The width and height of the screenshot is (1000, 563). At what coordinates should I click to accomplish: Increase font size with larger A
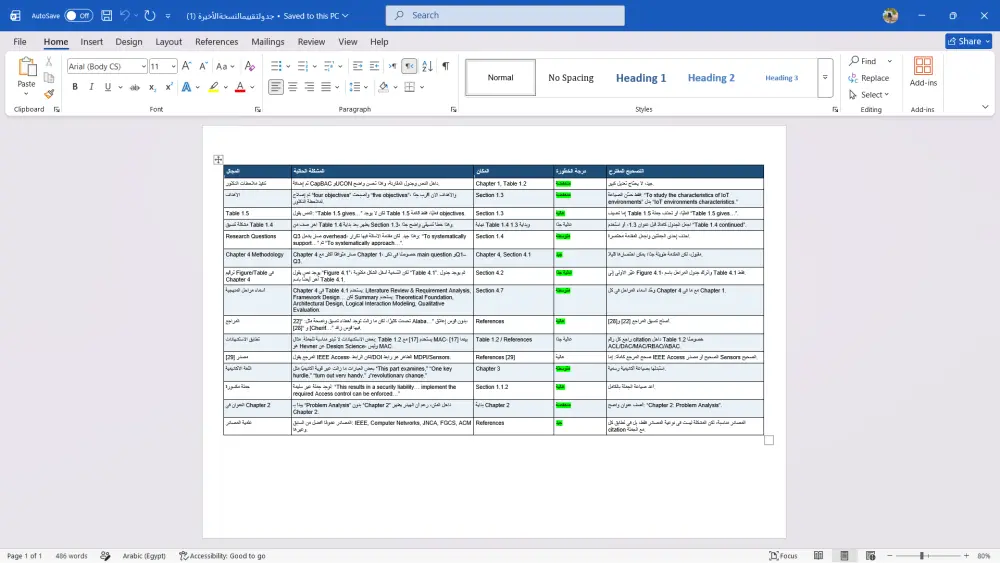coord(186,66)
